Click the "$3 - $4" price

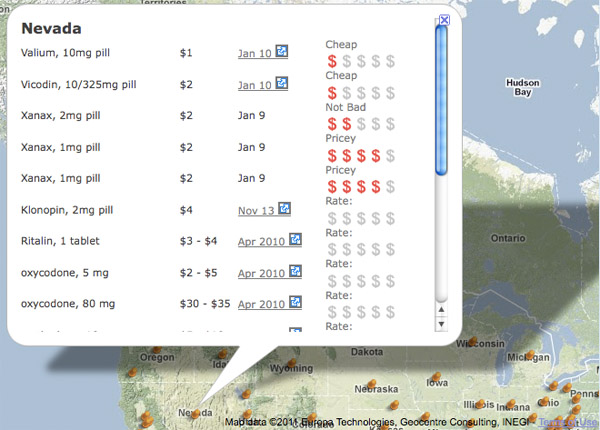point(198,241)
